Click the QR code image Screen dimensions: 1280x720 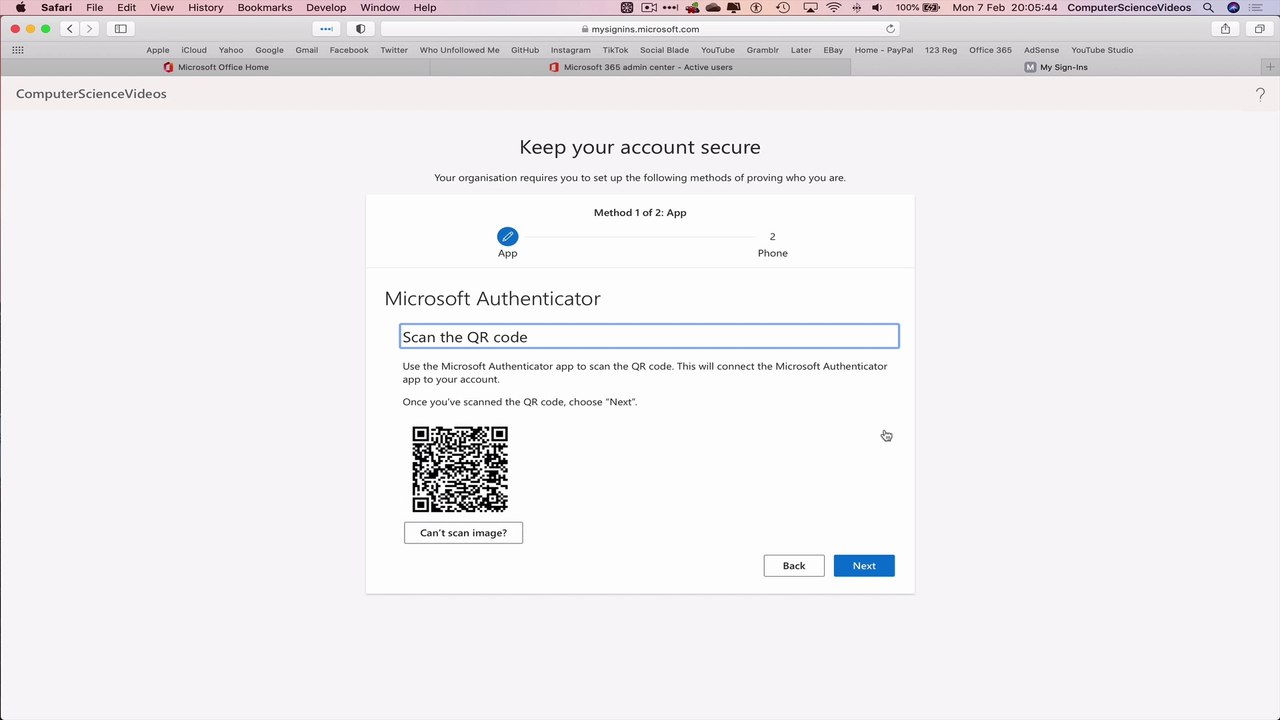460,469
